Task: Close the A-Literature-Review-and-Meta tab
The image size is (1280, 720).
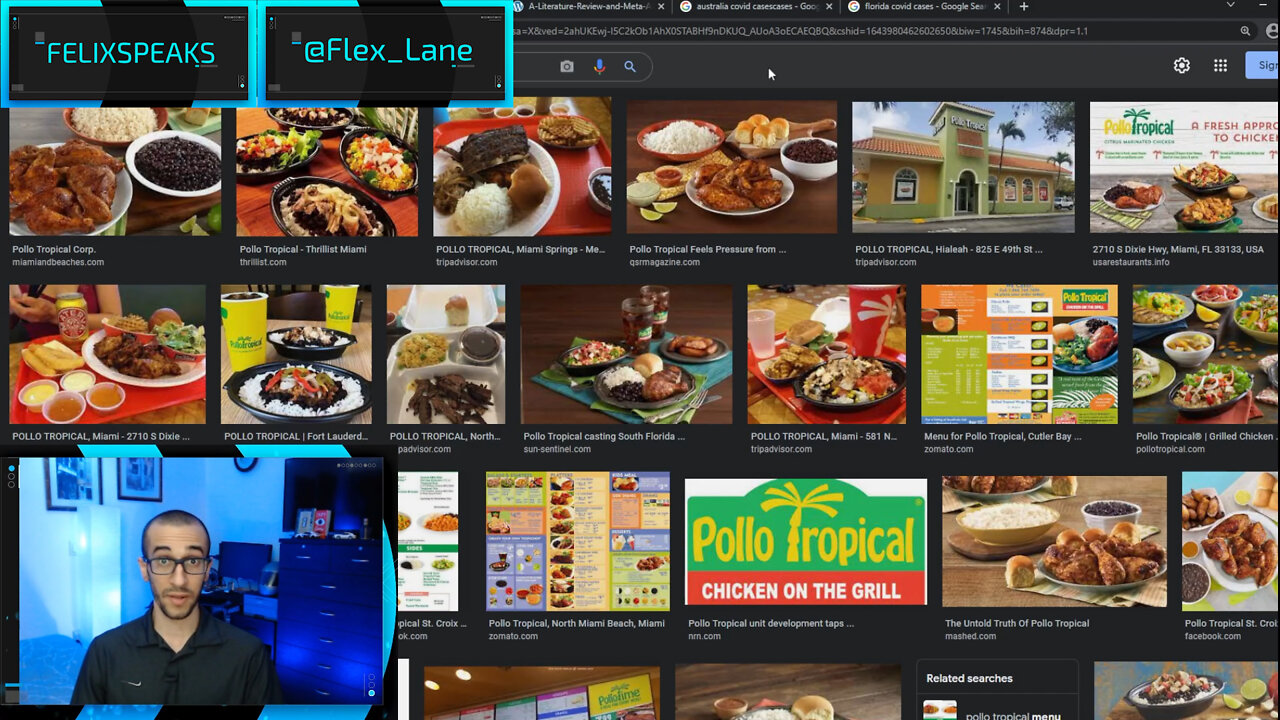Action: pyautogui.click(x=661, y=7)
